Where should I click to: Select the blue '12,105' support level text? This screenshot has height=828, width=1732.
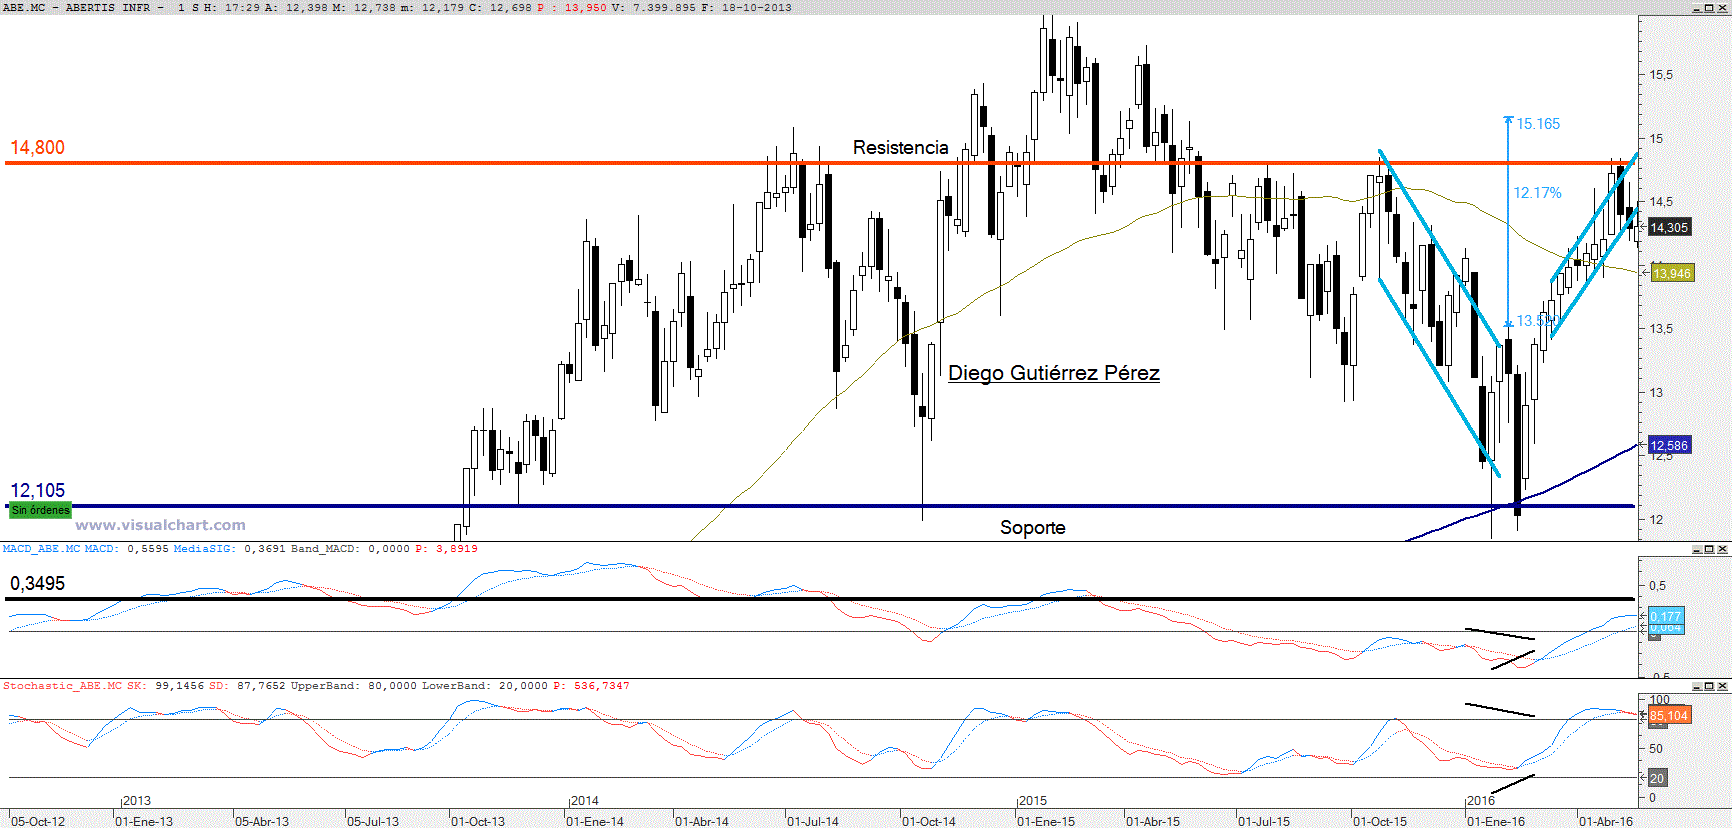pyautogui.click(x=37, y=490)
